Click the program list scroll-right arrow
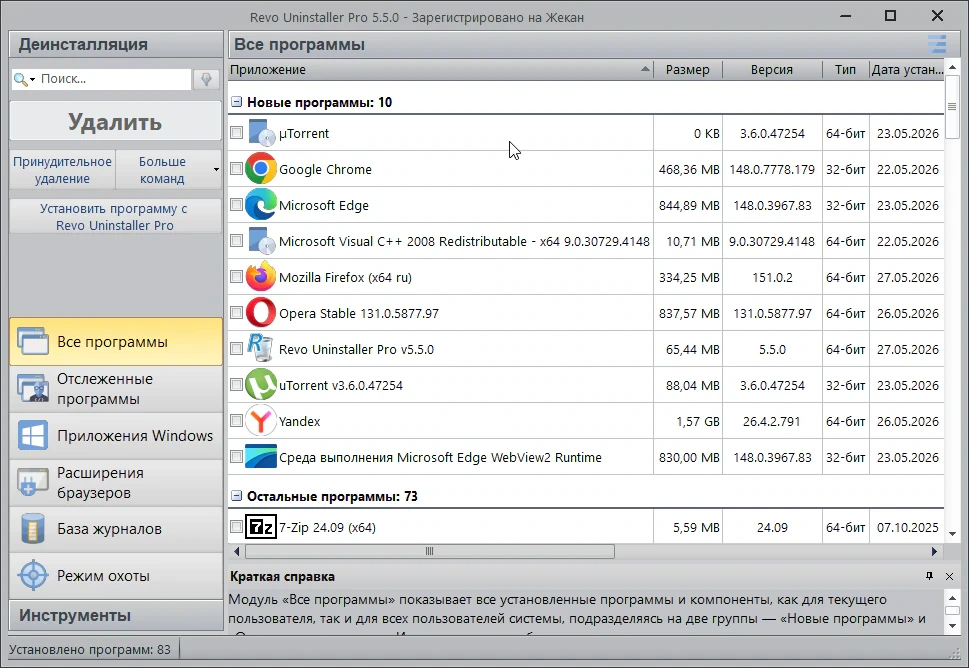Image resolution: width=969 pixels, height=668 pixels. tap(934, 551)
